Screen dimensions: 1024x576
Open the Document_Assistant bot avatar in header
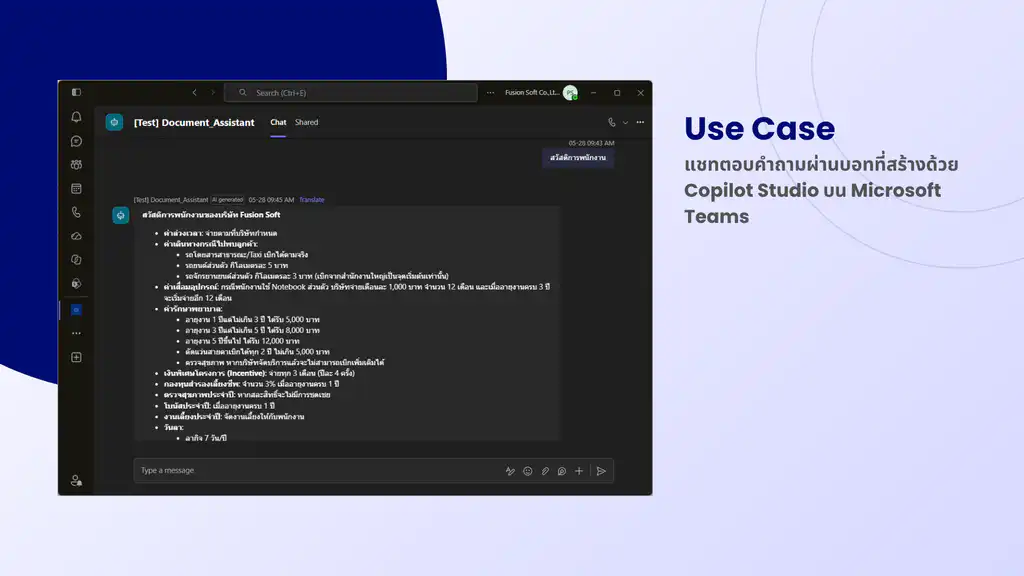(x=114, y=122)
